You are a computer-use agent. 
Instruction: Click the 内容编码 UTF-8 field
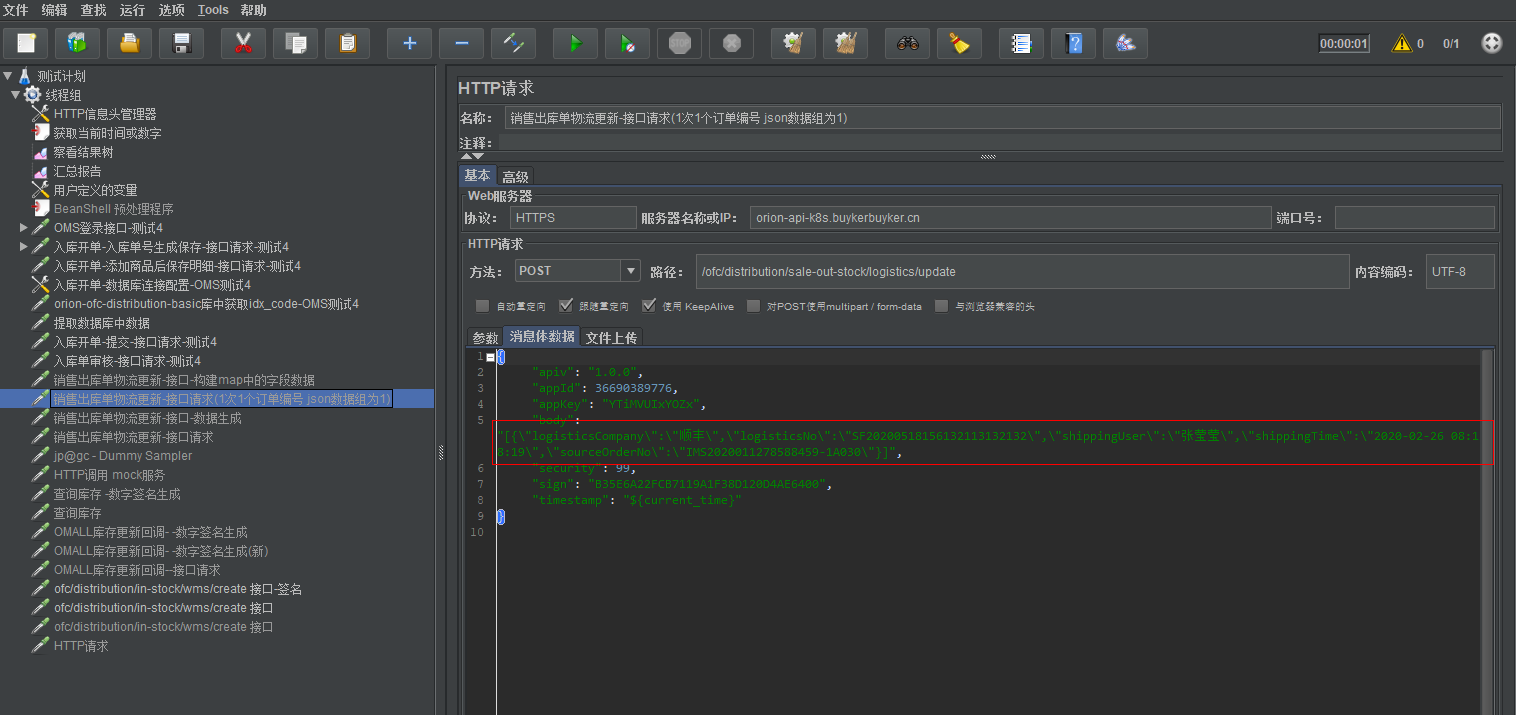click(x=1461, y=271)
